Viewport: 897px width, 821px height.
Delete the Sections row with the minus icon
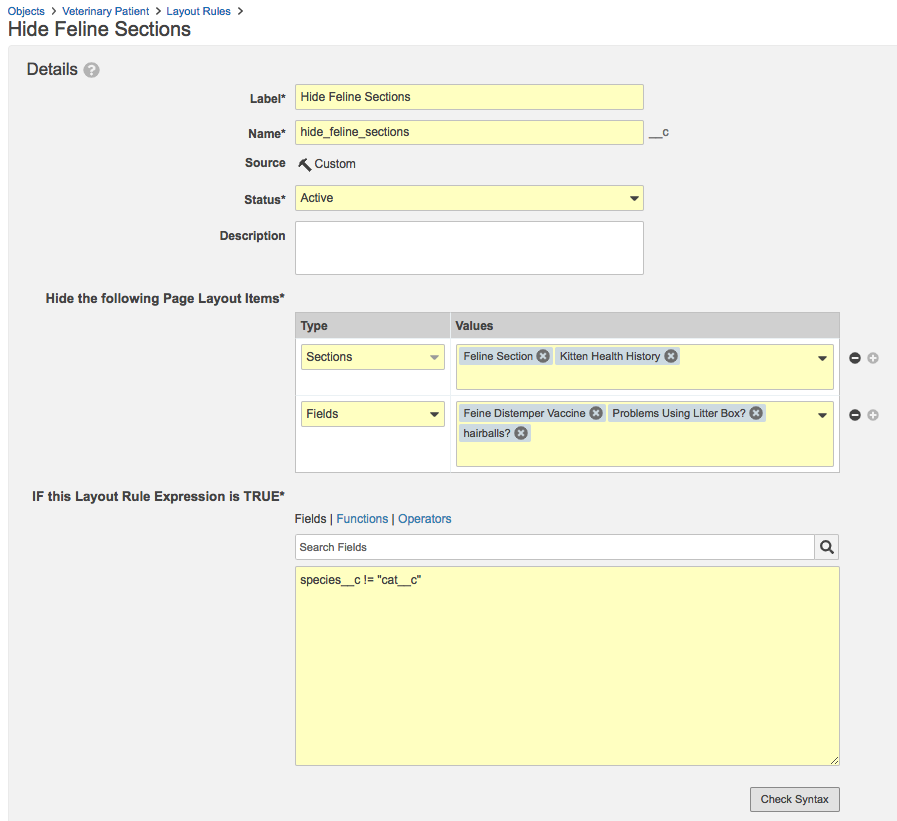855,358
